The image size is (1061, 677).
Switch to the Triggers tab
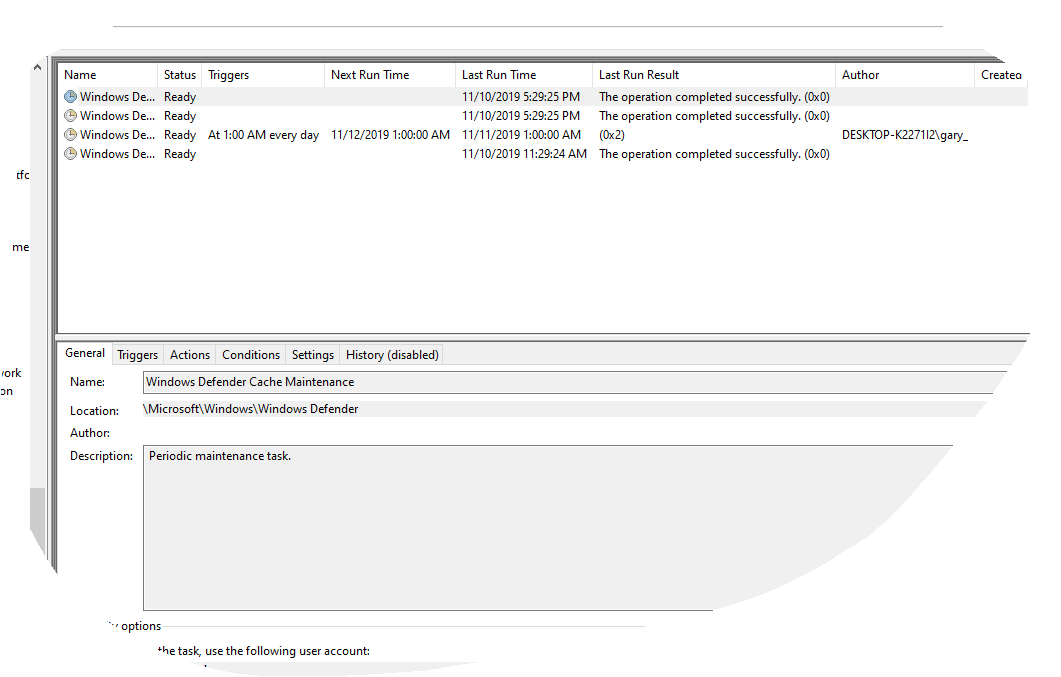(x=137, y=355)
